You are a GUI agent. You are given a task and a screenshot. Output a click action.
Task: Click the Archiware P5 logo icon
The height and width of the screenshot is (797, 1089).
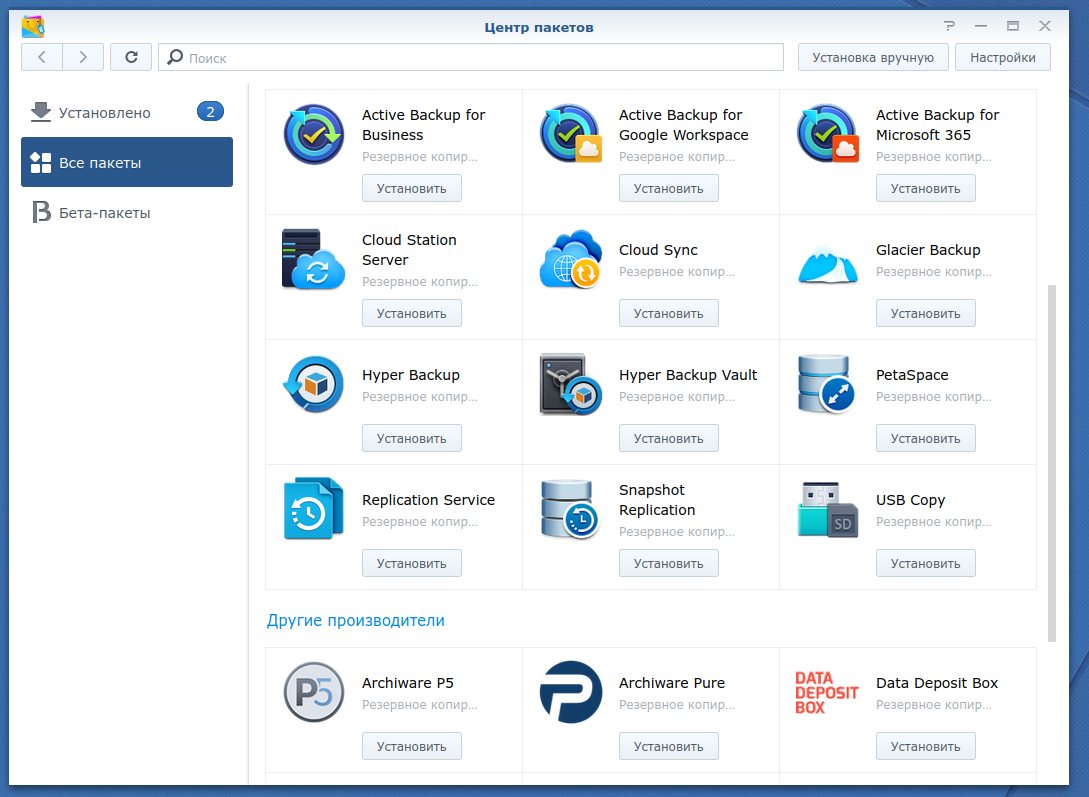click(x=314, y=692)
